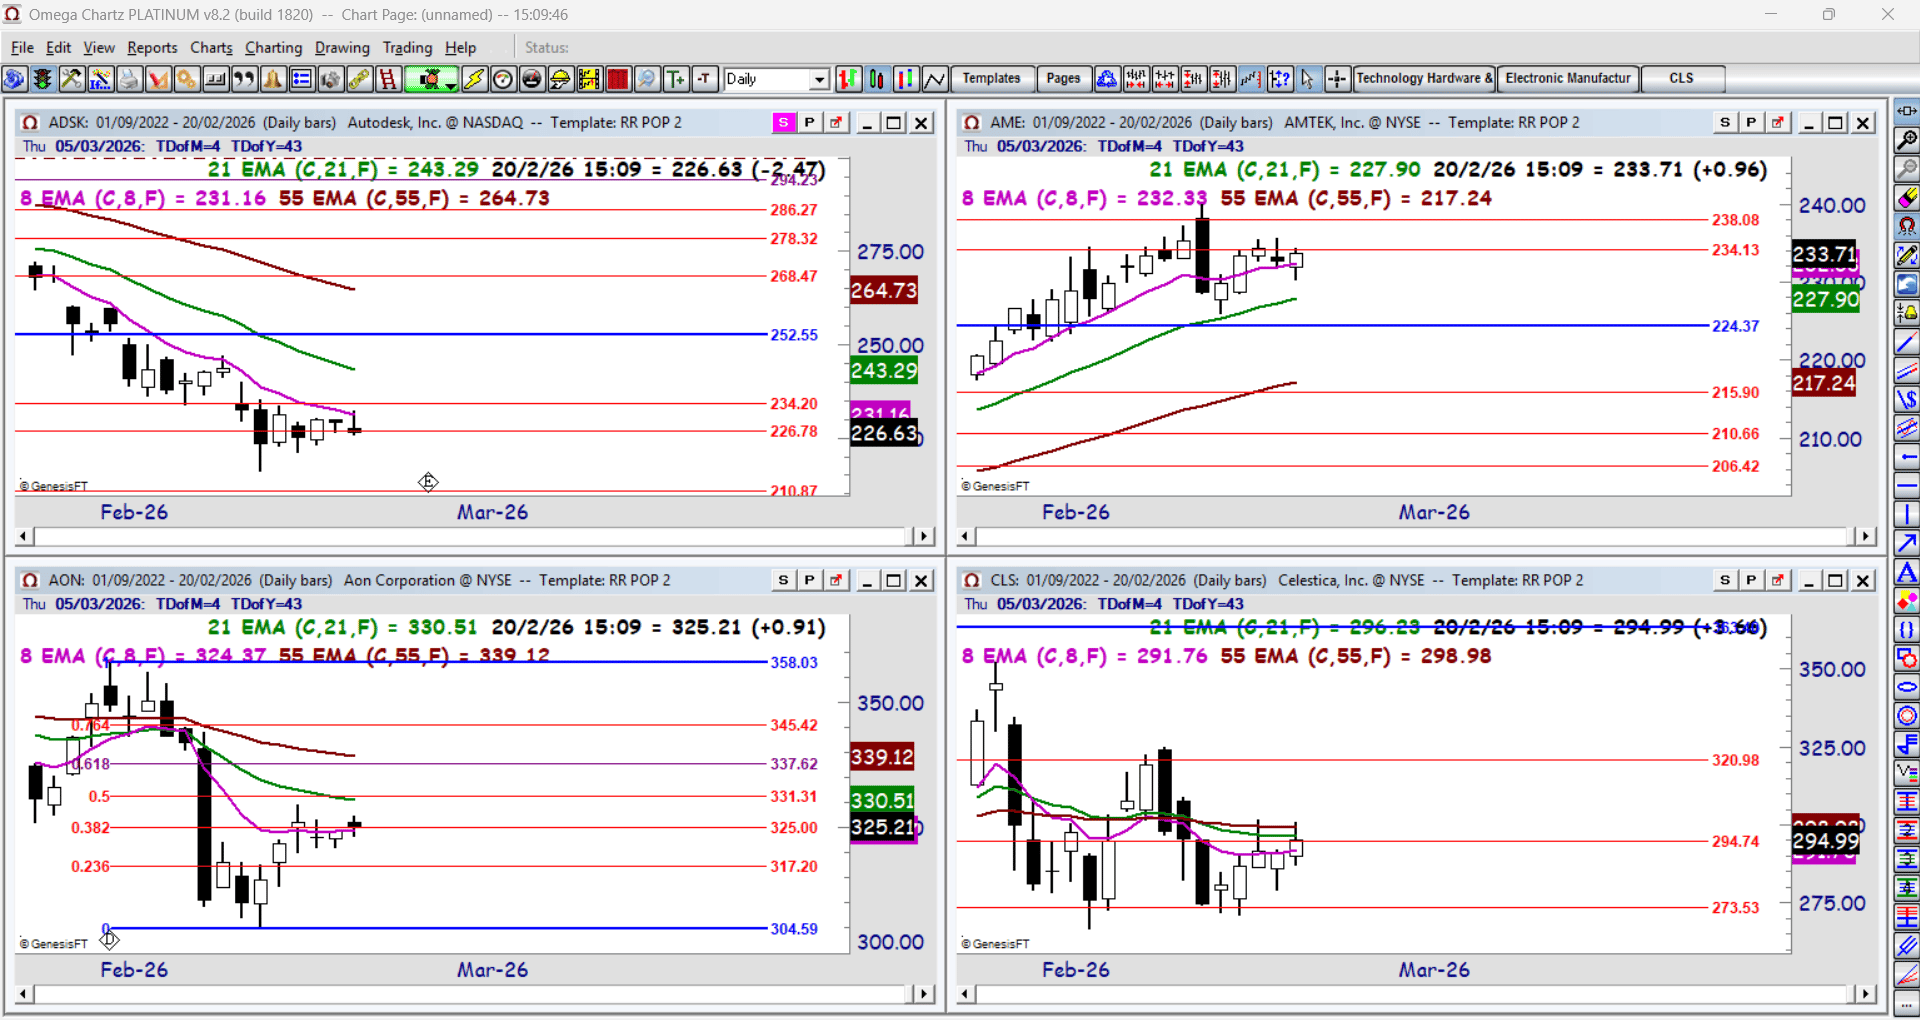
Task: Click the popout button on AME chart
Action: click(1778, 122)
